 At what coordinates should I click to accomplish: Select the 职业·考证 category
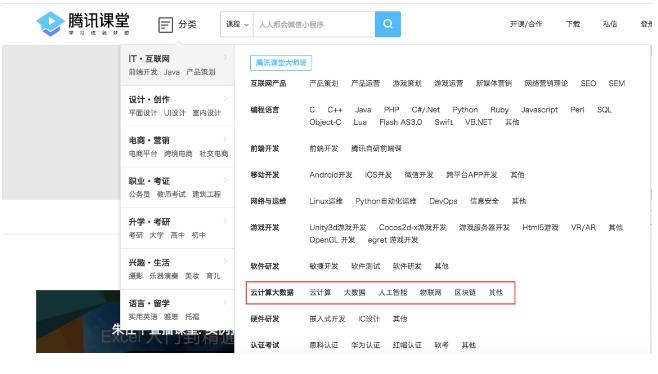tap(177, 188)
